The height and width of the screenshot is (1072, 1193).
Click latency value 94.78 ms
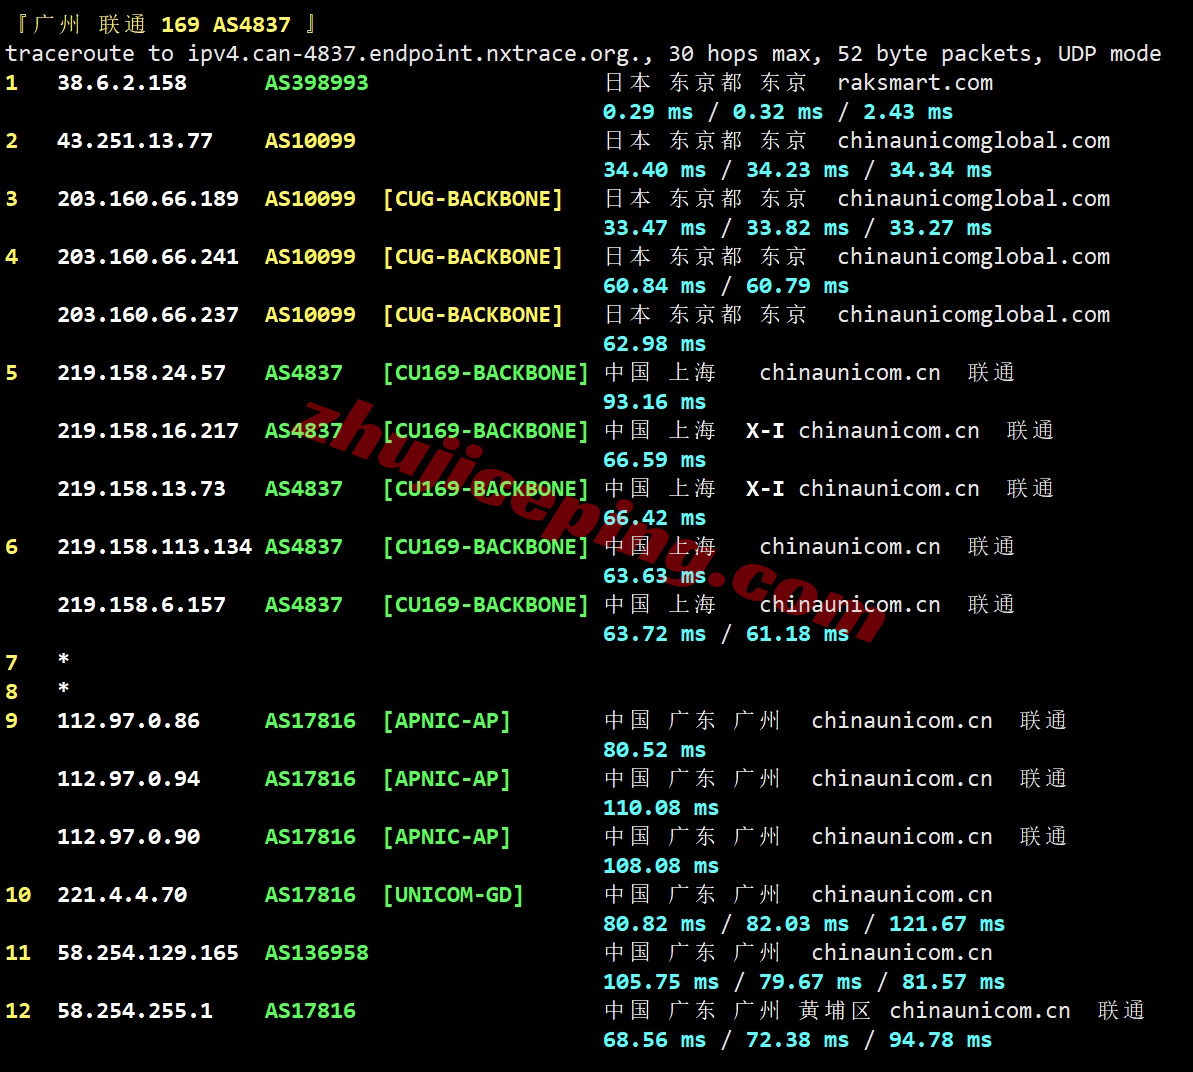940,1040
